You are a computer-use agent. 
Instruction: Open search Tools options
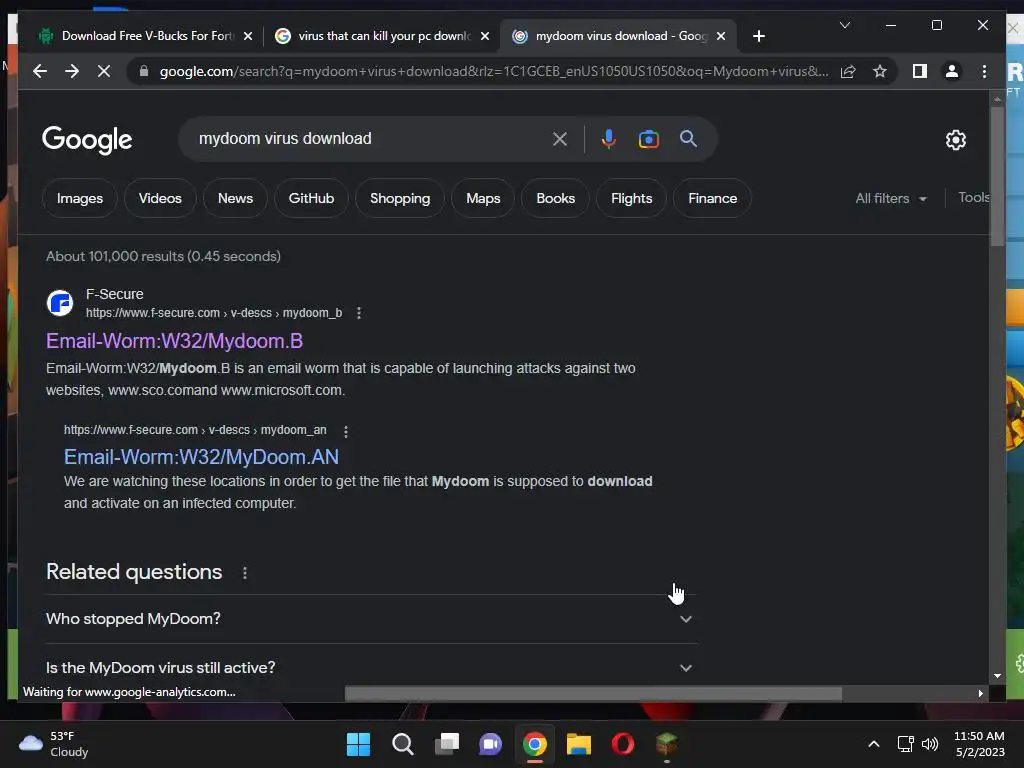click(973, 197)
